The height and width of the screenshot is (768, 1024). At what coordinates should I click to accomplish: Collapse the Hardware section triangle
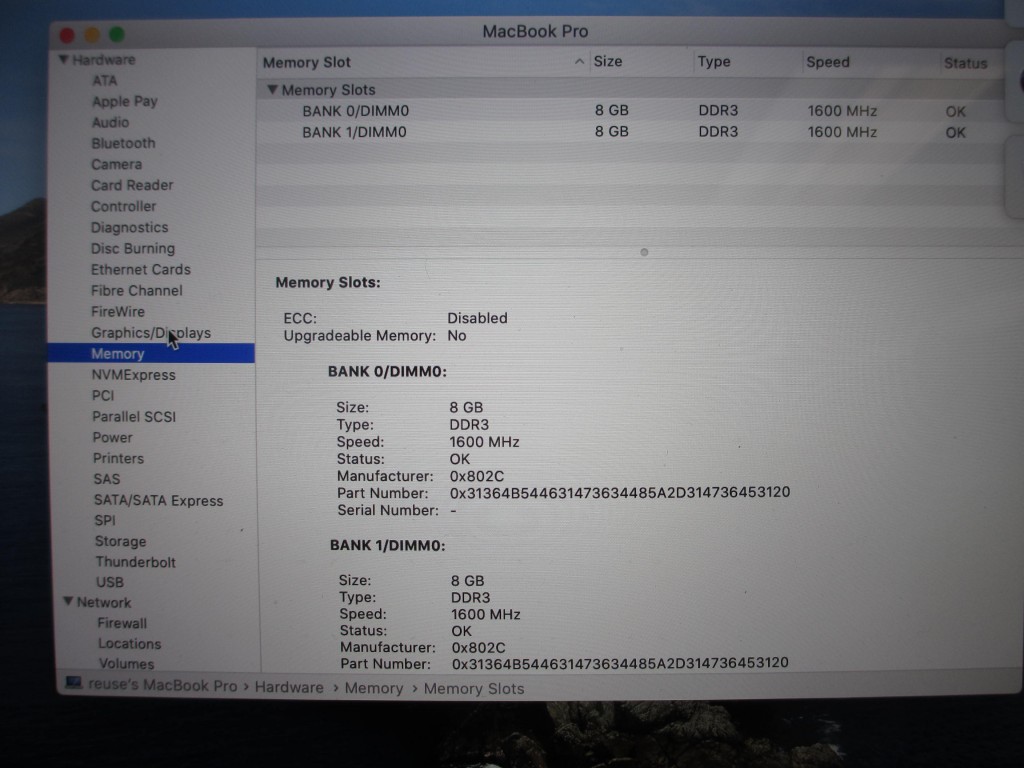[63, 59]
